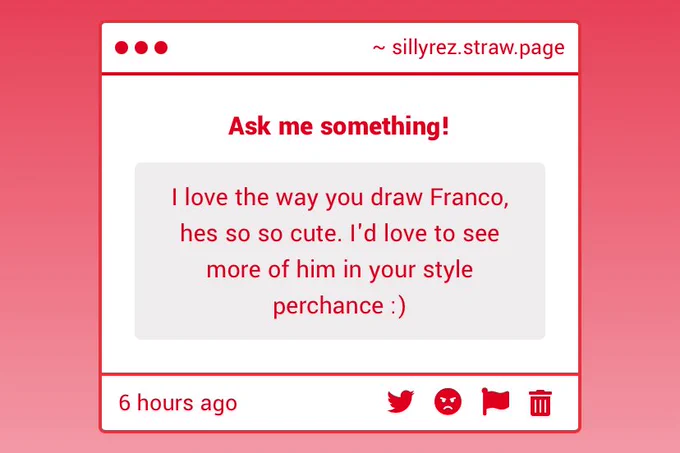Click the "Ask me something!" heading
Viewport: 680px width, 453px height.
pyautogui.click(x=339, y=126)
